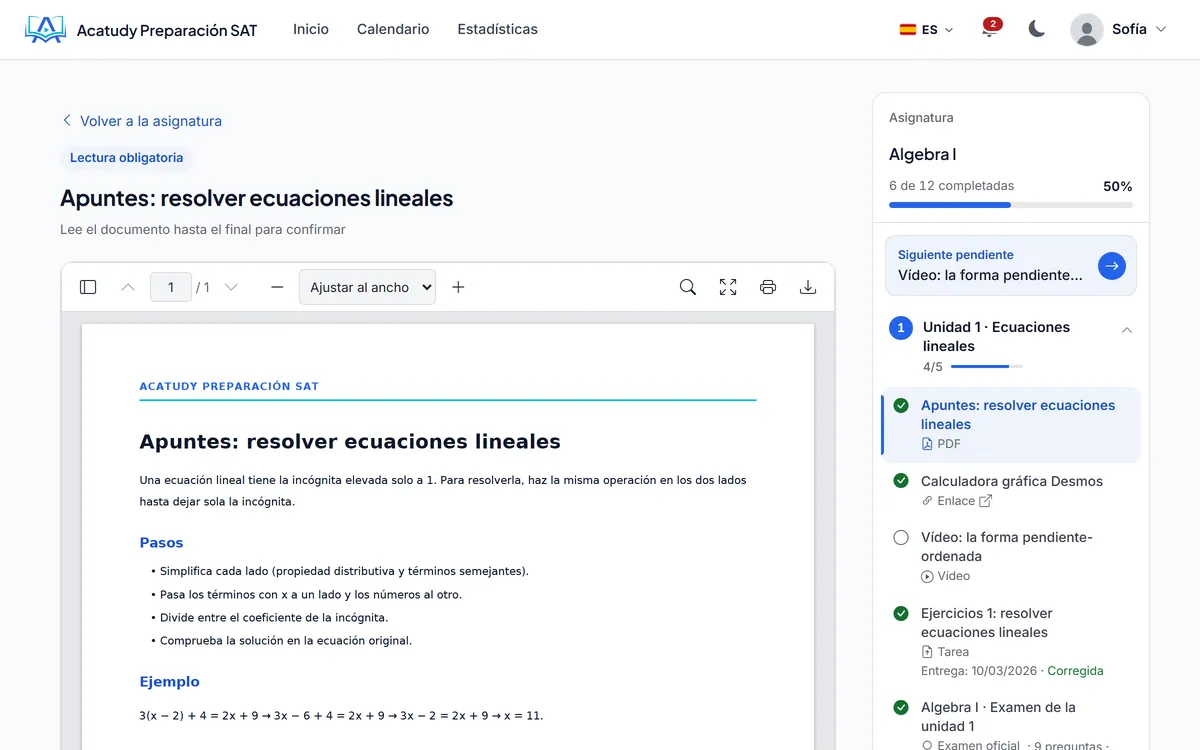This screenshot has width=1200, height=750.
Task: Open 'Vídeo: la forma pendiente-ordenada' lesson
Action: tap(1011, 556)
